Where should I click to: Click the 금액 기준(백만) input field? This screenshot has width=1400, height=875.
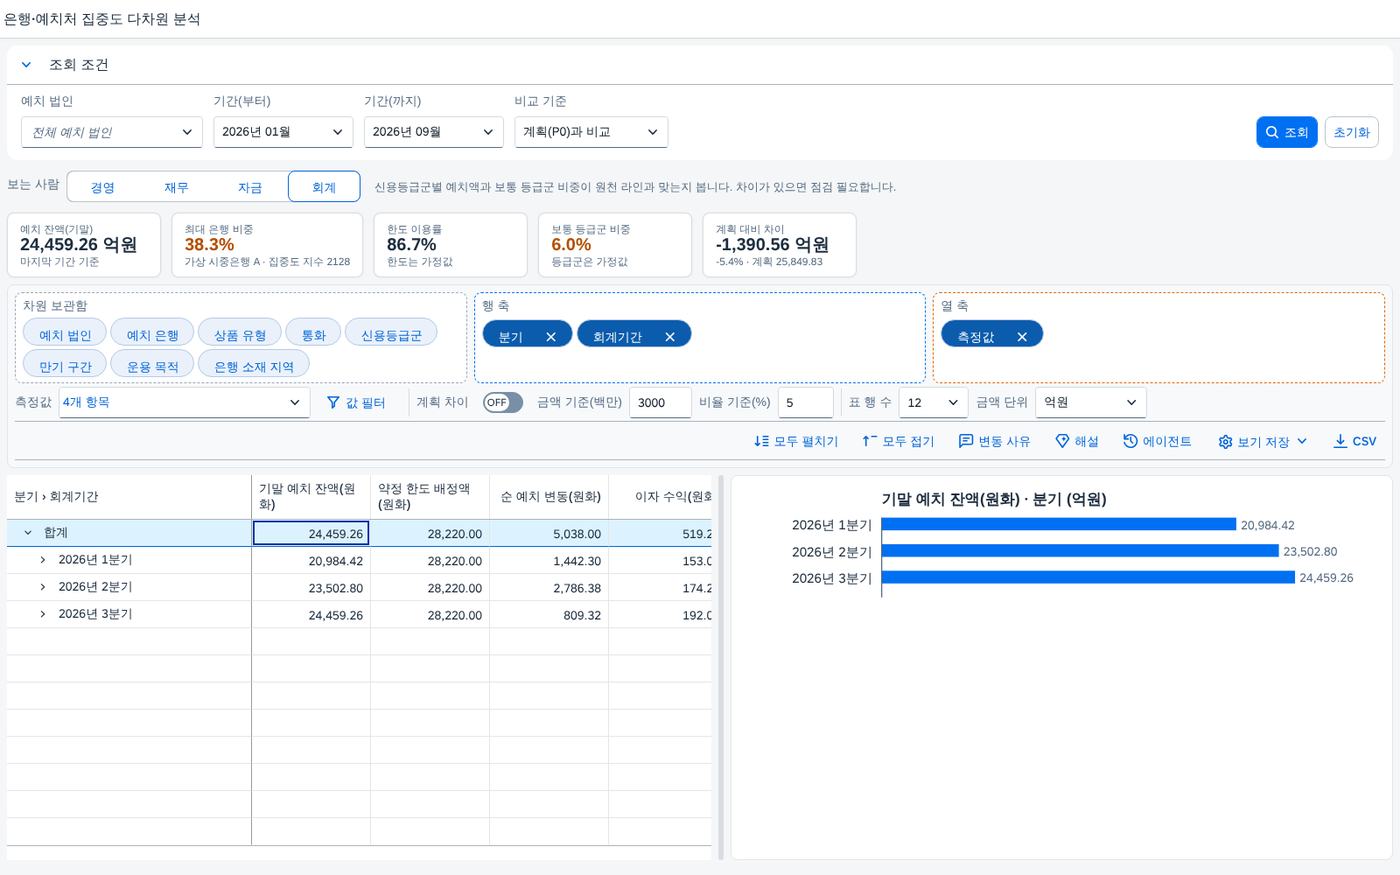click(660, 402)
